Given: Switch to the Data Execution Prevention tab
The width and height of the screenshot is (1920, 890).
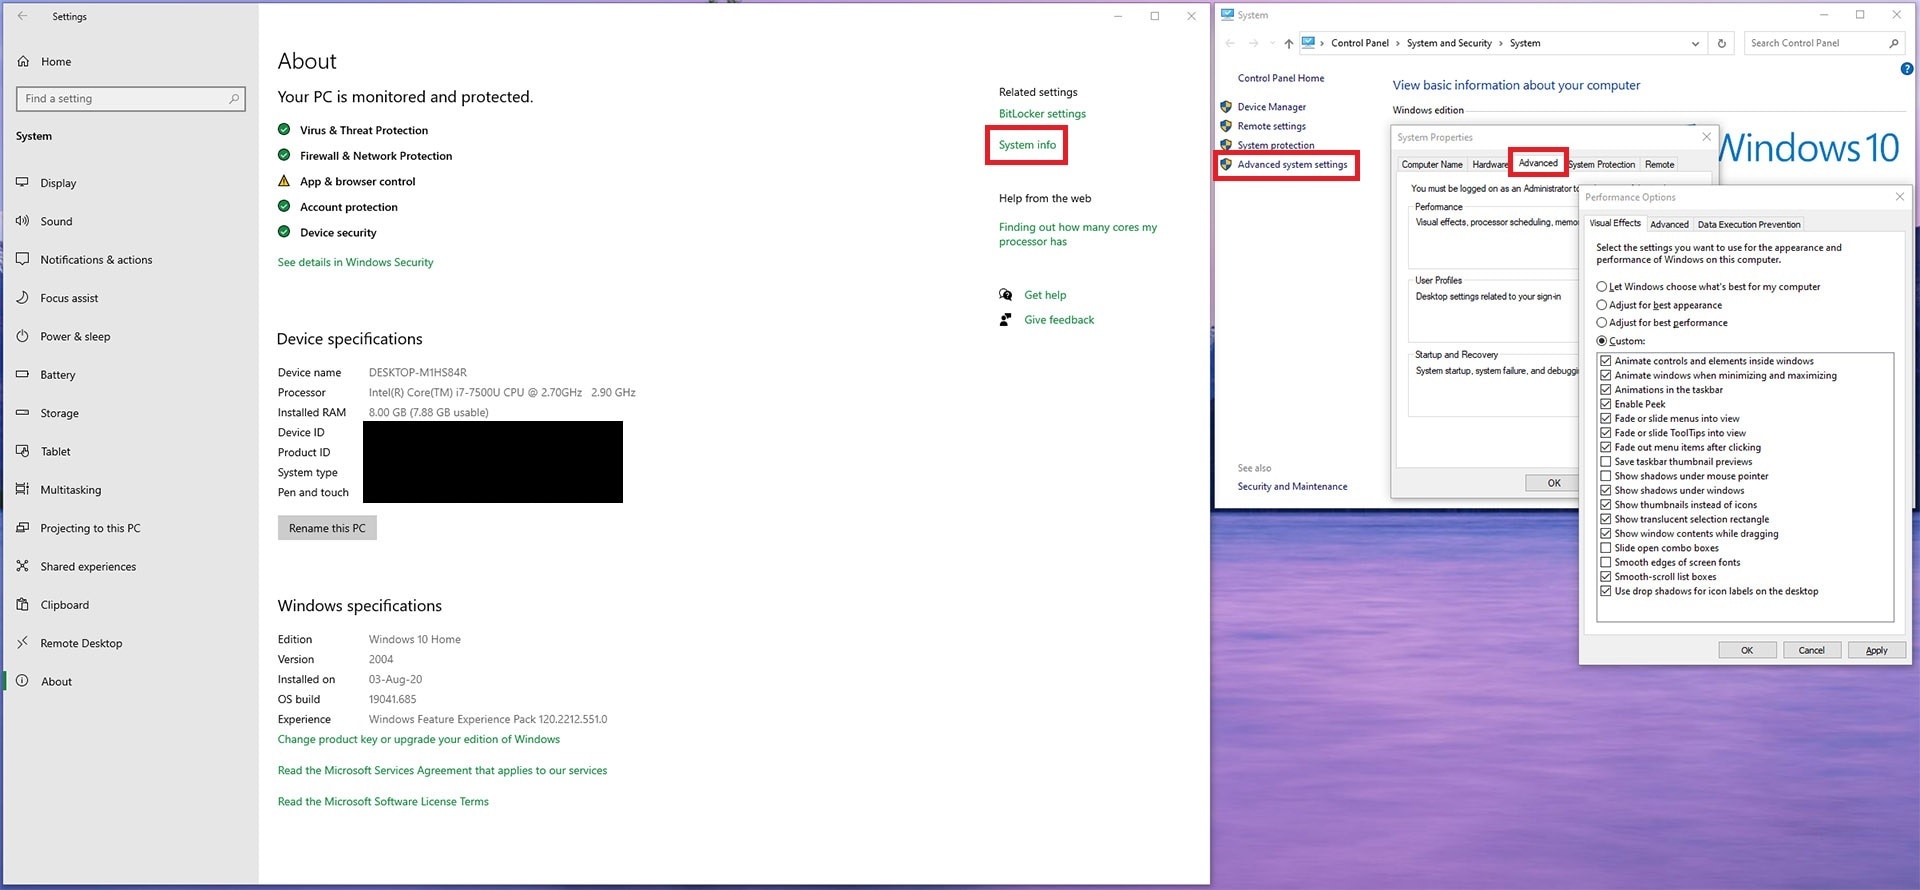Looking at the screenshot, I should tap(1748, 224).
